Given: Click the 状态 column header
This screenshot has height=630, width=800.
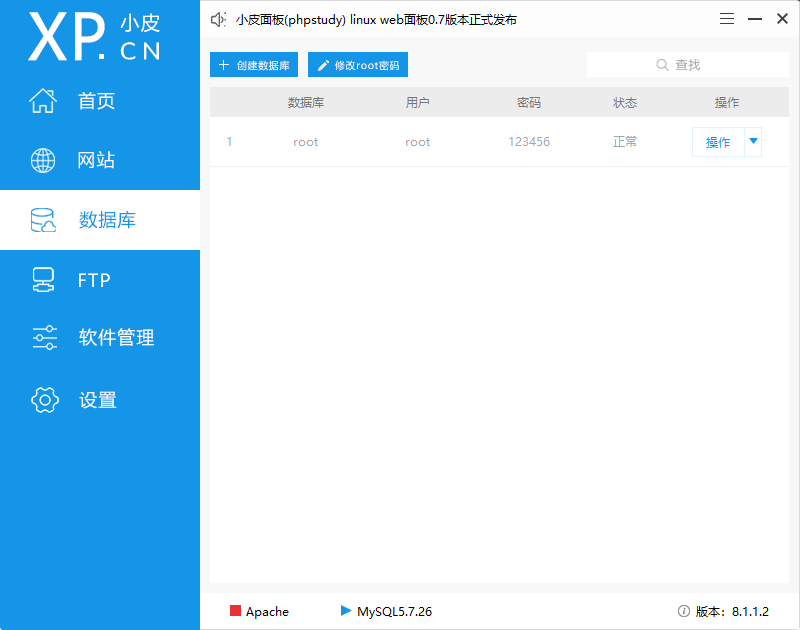Looking at the screenshot, I should pos(624,103).
